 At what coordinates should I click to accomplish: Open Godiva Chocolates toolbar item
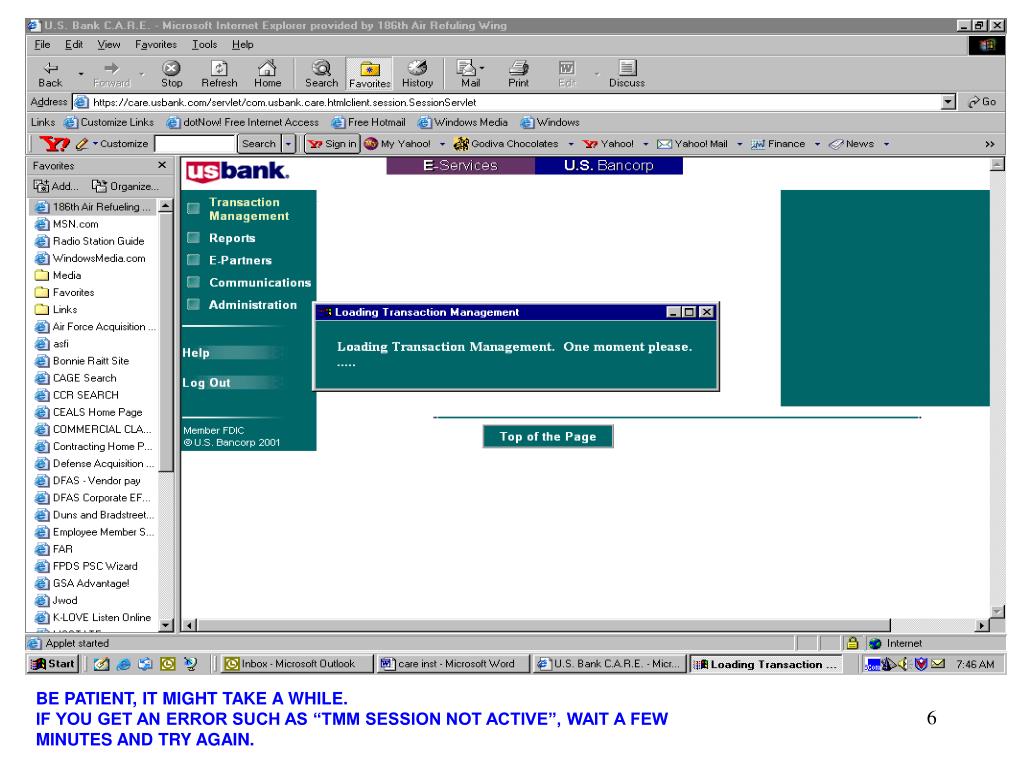(x=506, y=144)
